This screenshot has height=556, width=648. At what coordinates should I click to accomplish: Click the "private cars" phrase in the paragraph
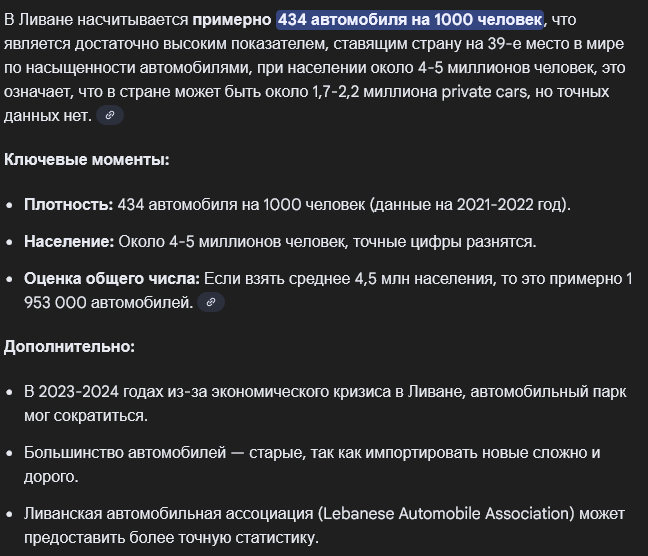pyautogui.click(x=485, y=92)
